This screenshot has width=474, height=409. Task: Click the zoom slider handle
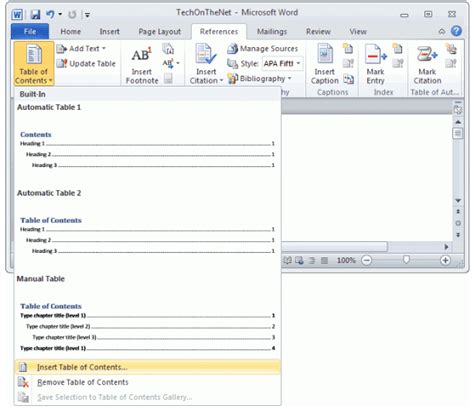tap(406, 260)
